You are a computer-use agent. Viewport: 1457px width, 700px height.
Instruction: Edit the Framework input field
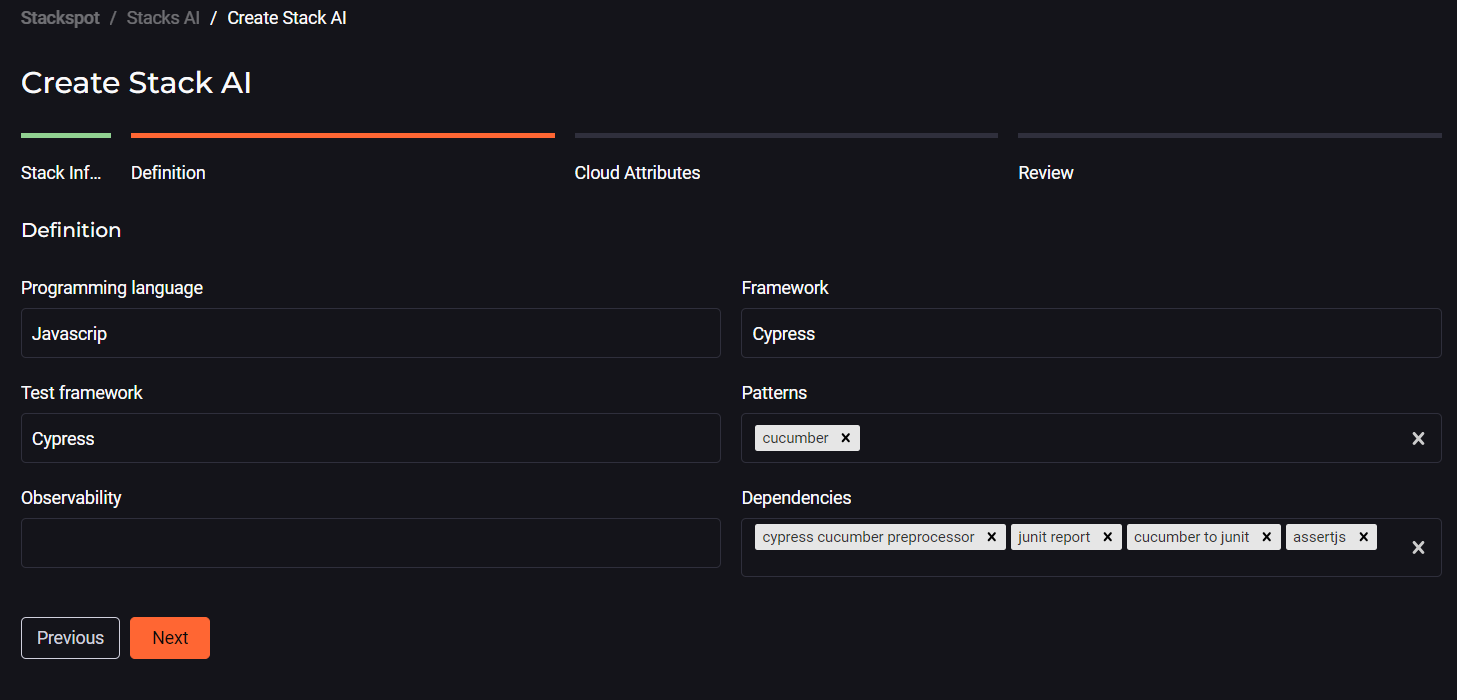pyautogui.click(x=1091, y=333)
